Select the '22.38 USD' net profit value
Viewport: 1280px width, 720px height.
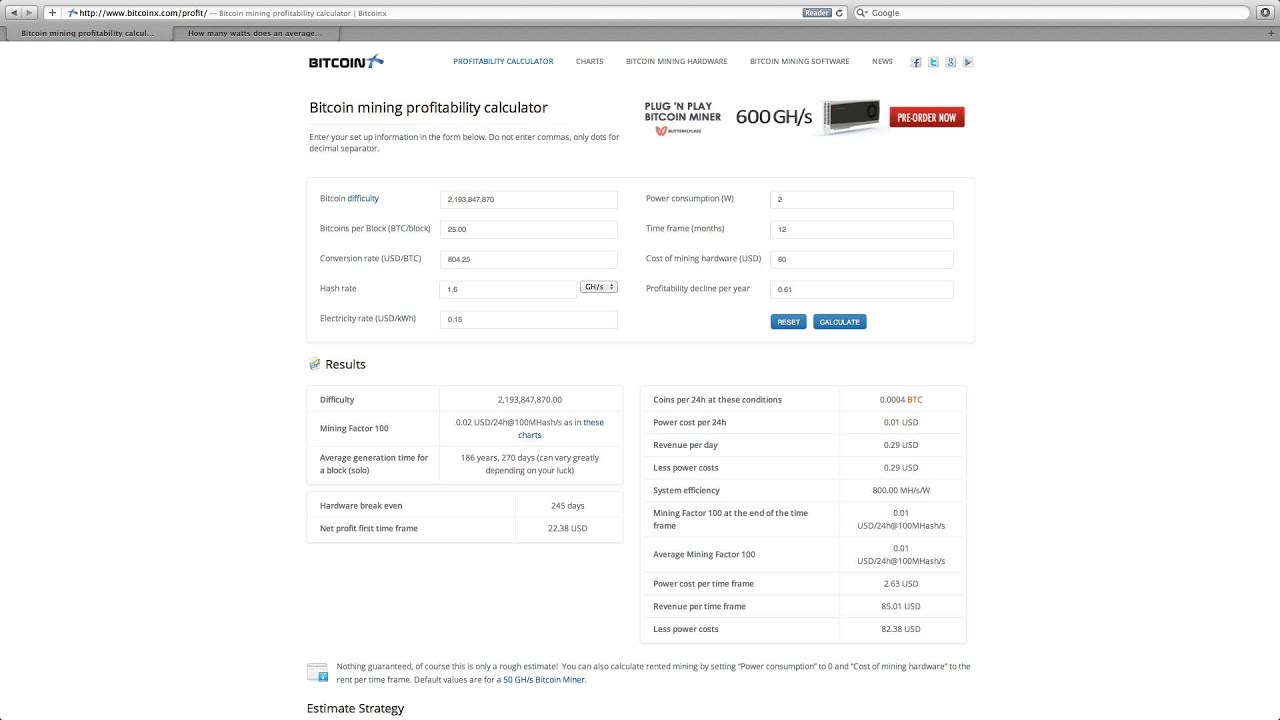tap(567, 528)
